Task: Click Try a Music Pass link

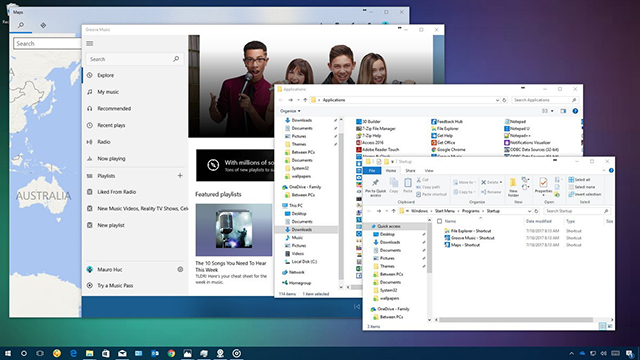Action: click(115, 286)
